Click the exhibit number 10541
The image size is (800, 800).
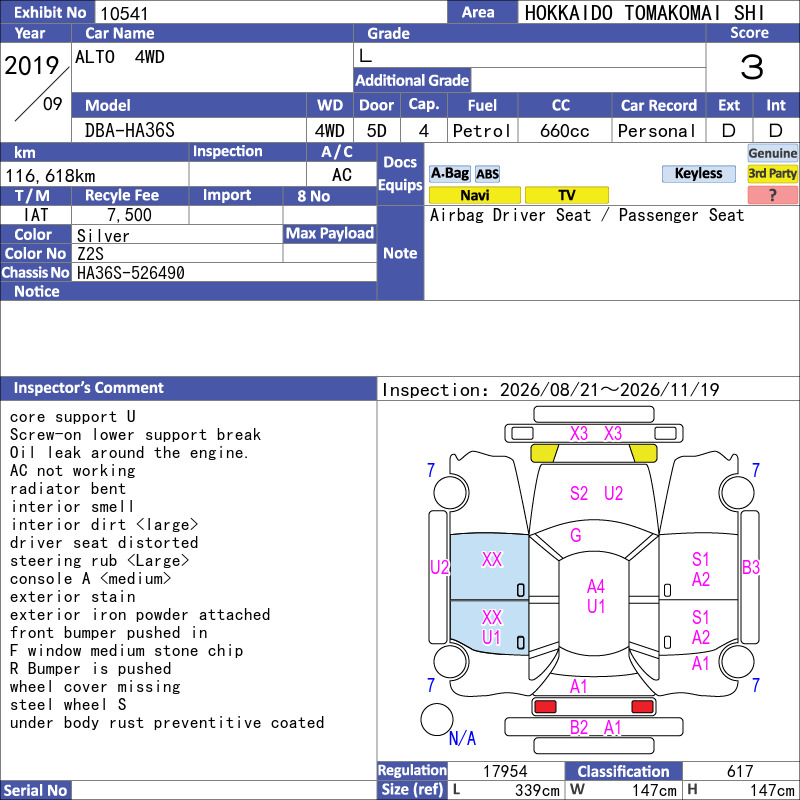tap(124, 13)
